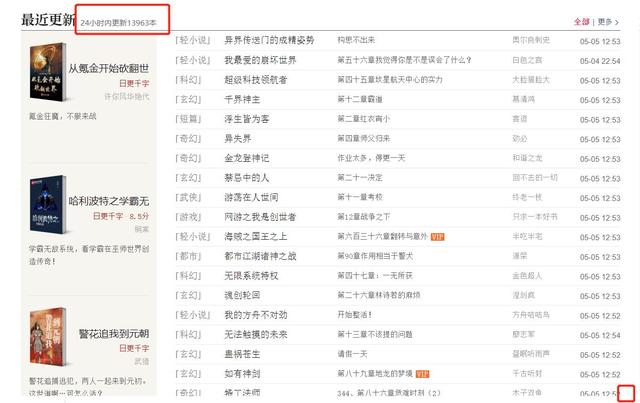This screenshot has height=403, width=640.
Task: Open featured title 警花追我到元朝
Action: coord(114,334)
